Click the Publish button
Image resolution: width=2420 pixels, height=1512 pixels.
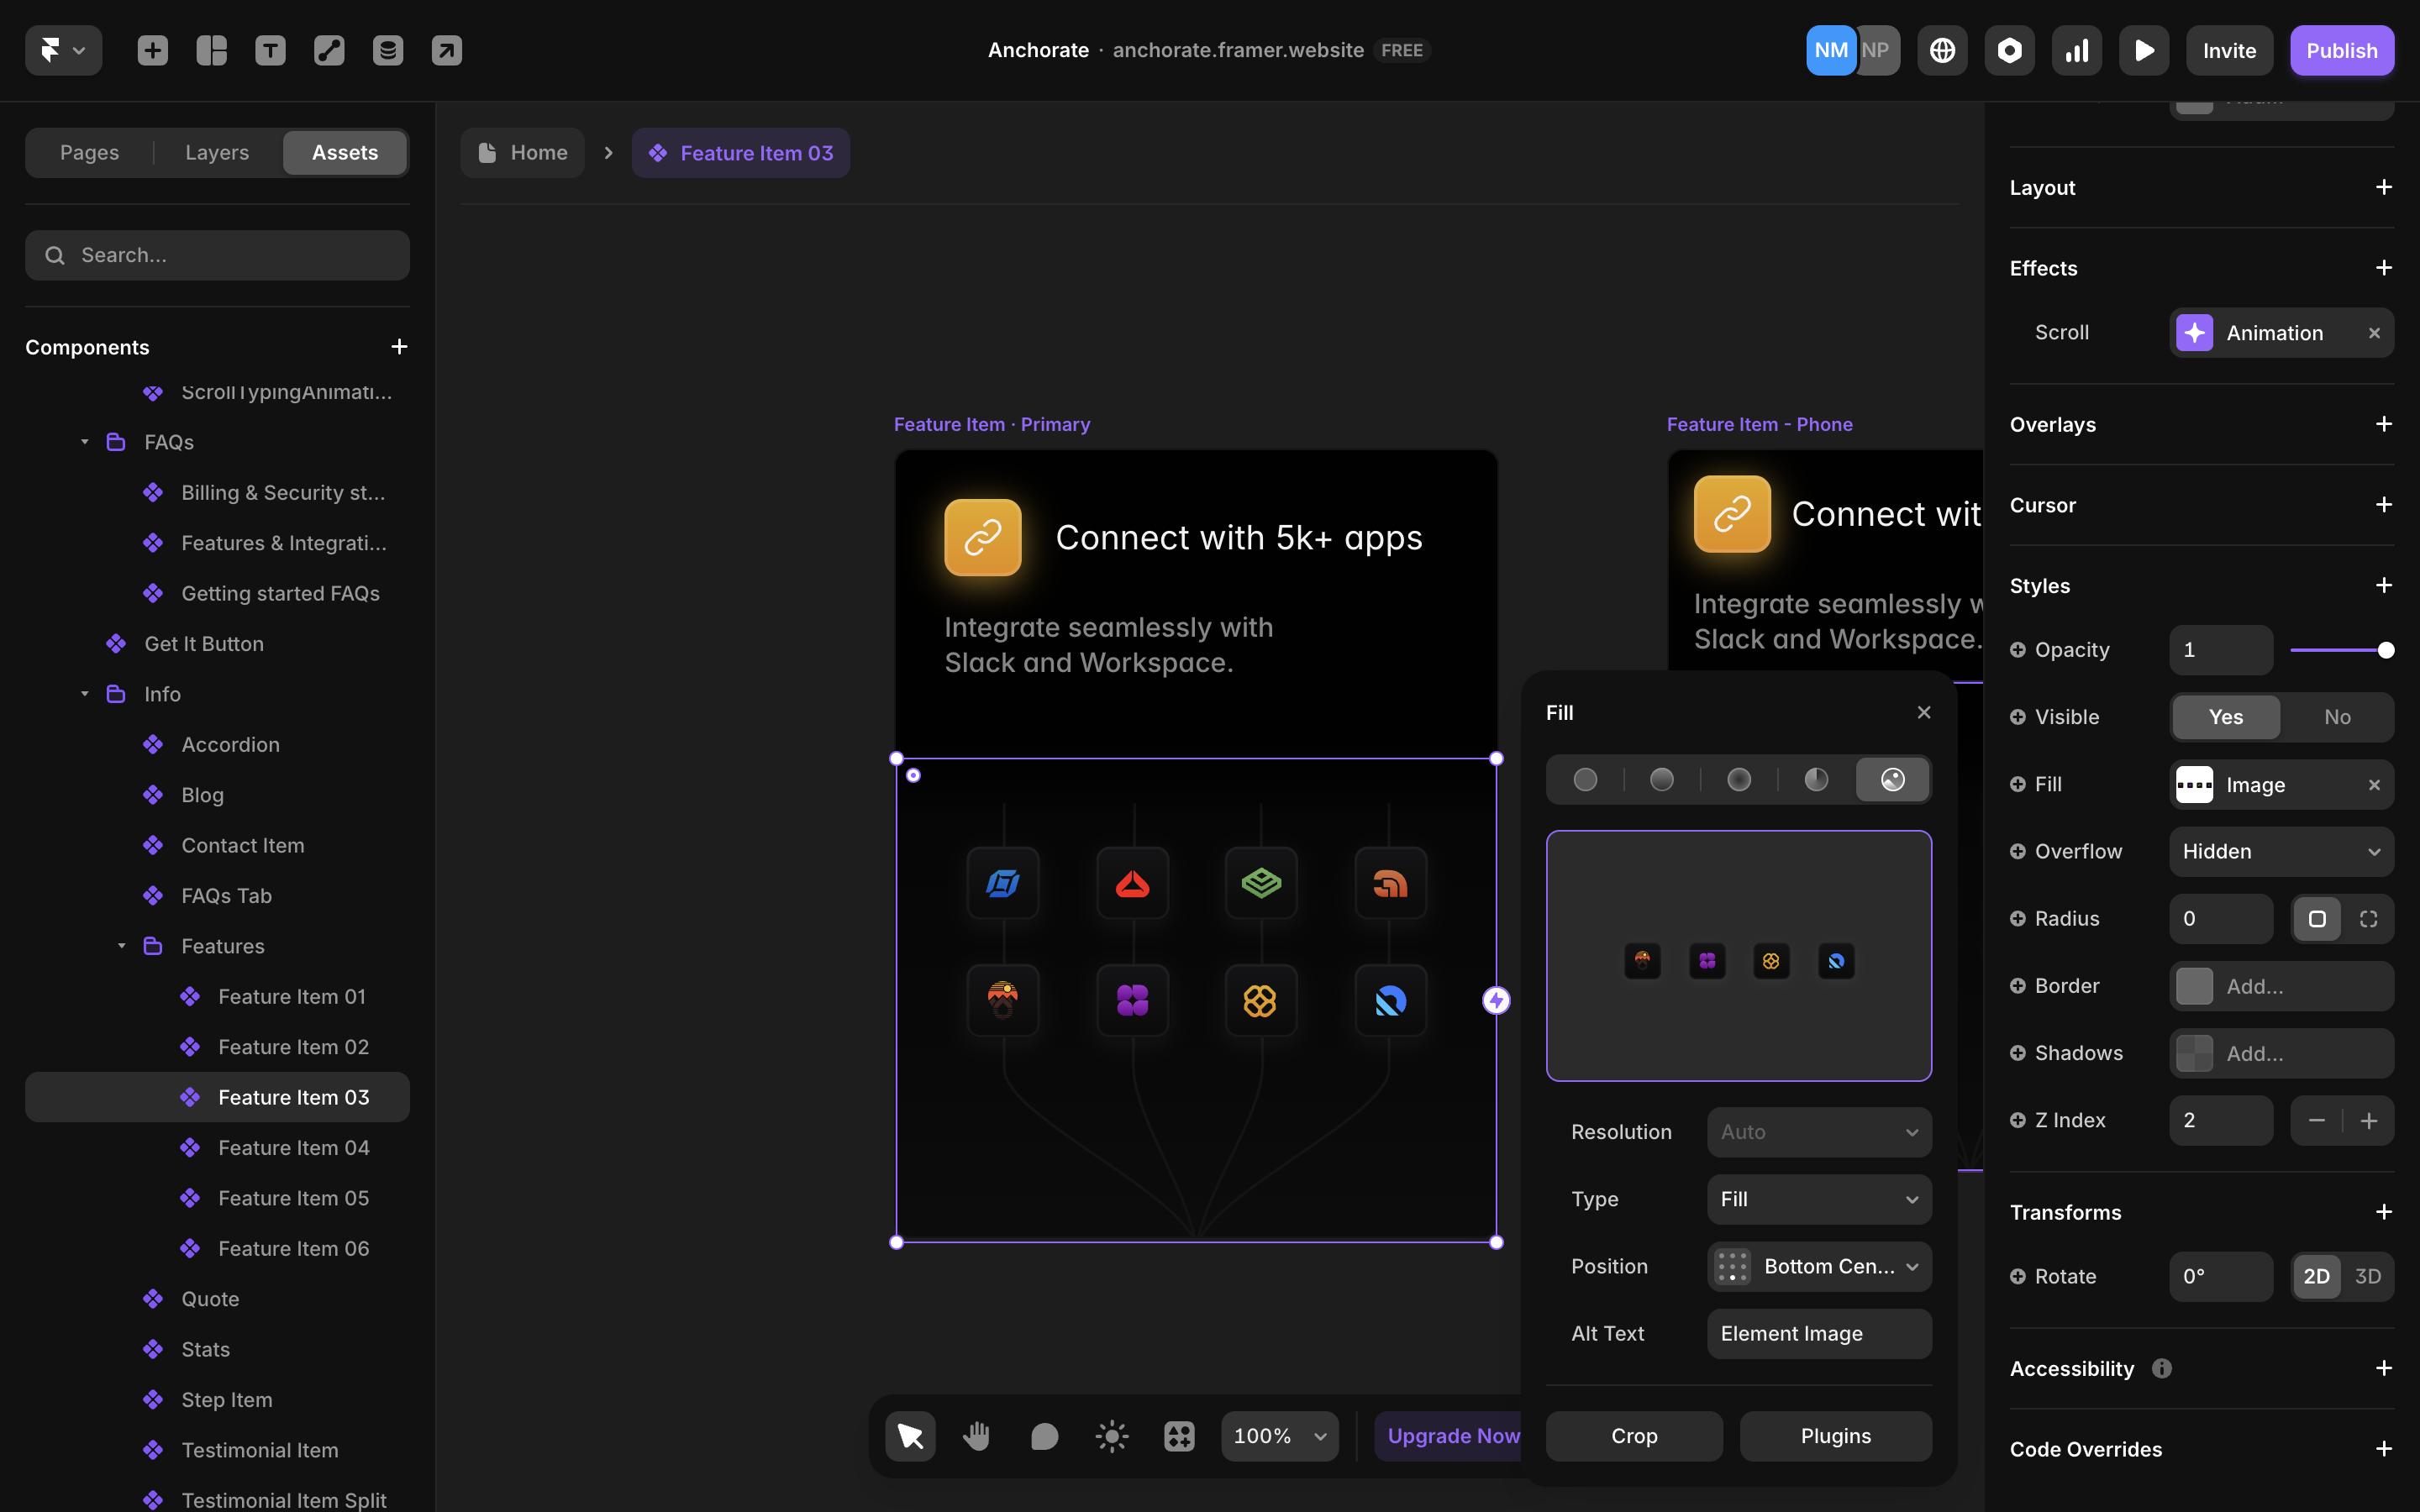pos(2341,50)
